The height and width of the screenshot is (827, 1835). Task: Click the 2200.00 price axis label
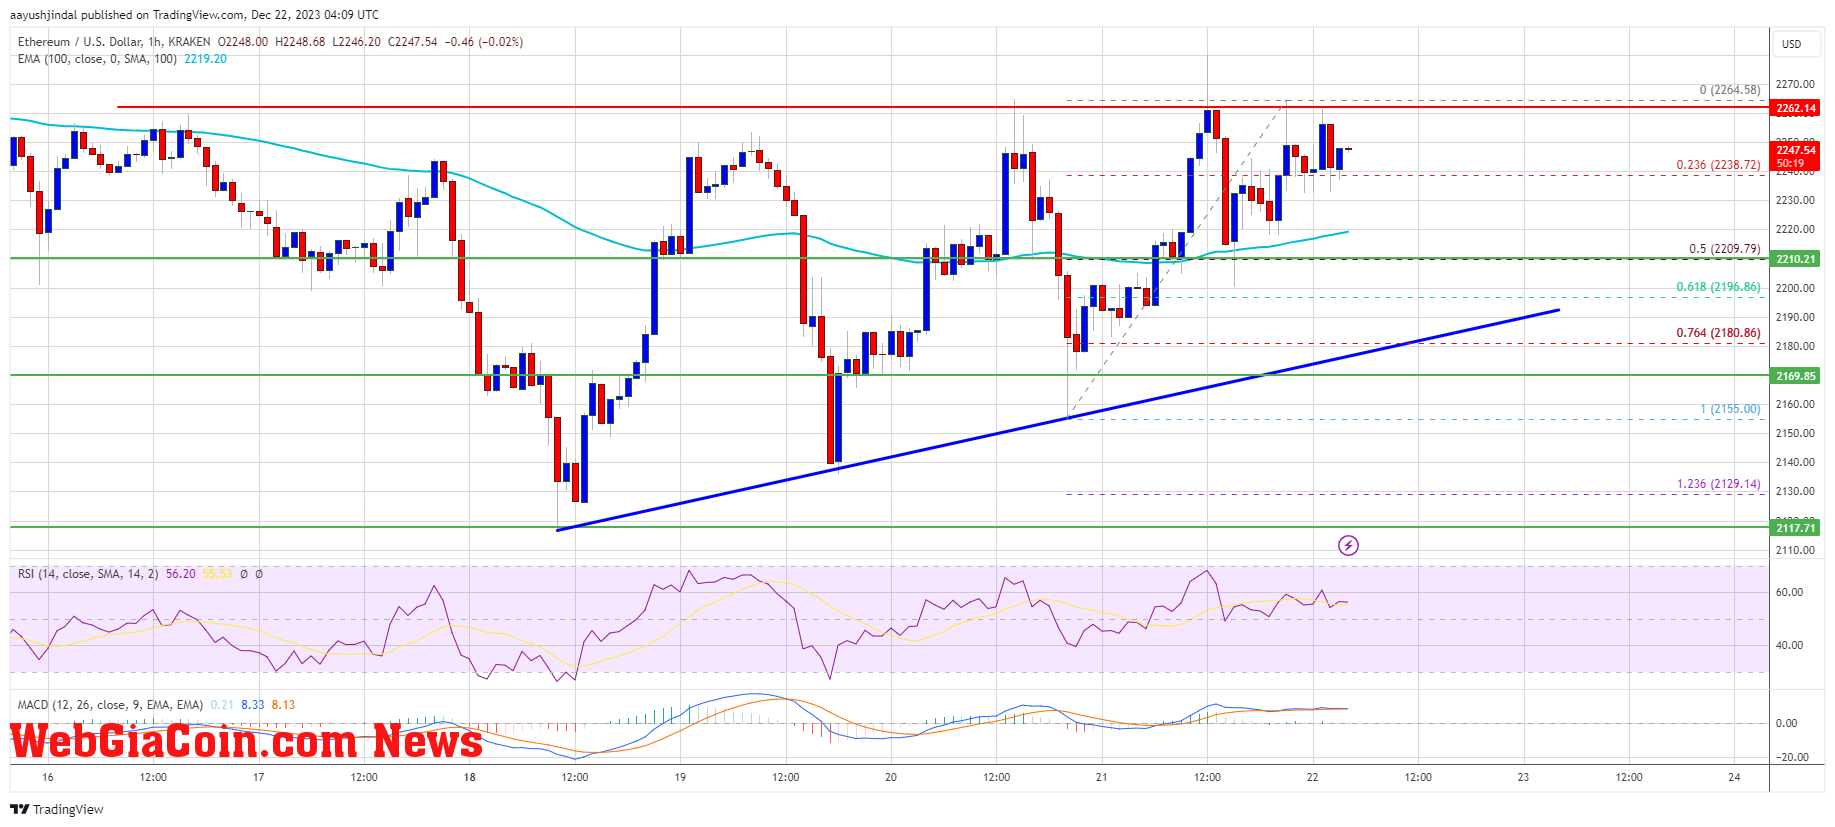(x=1794, y=288)
